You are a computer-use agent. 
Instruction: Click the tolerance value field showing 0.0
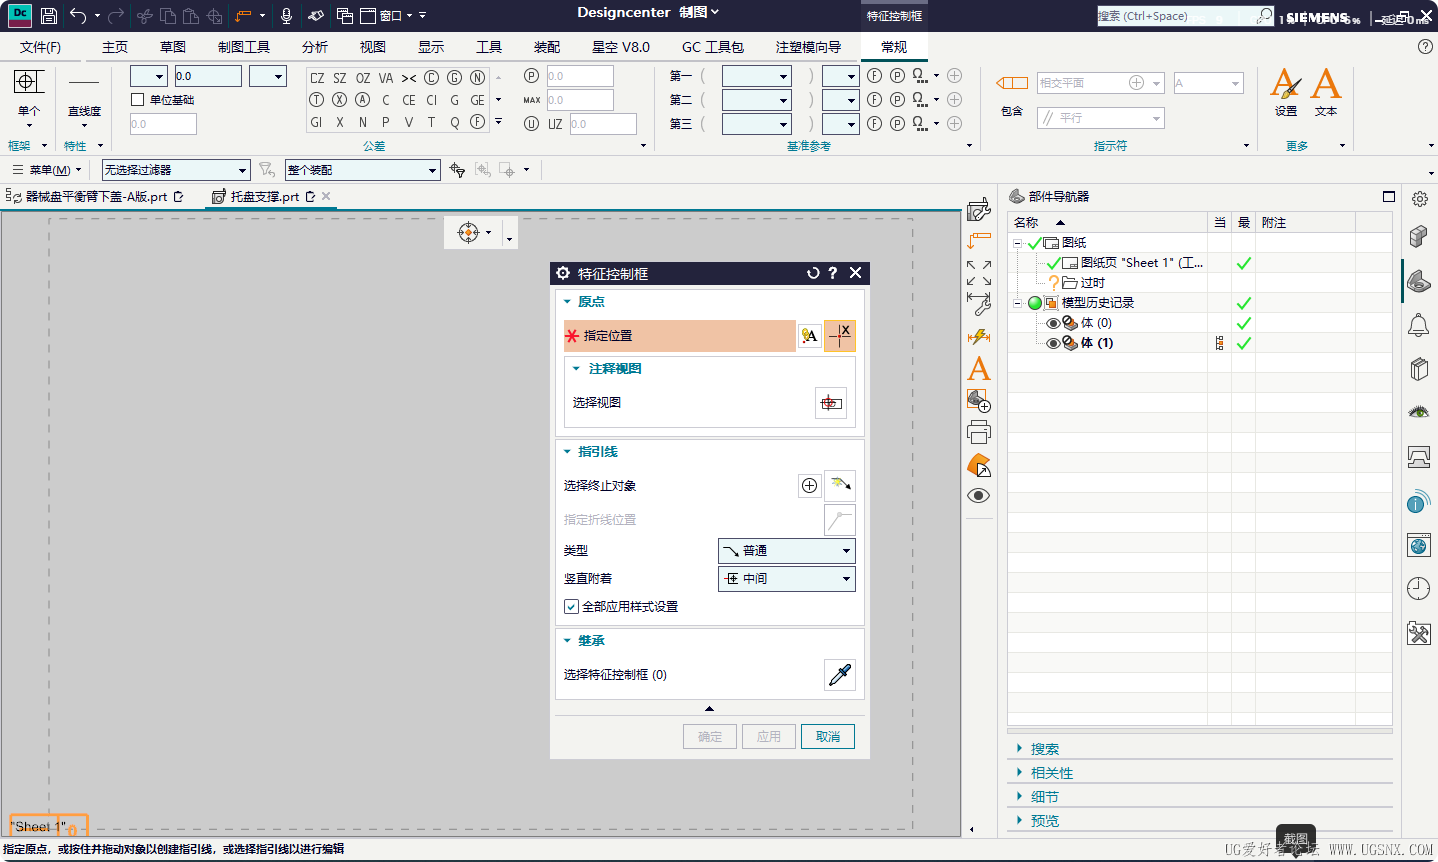208,76
